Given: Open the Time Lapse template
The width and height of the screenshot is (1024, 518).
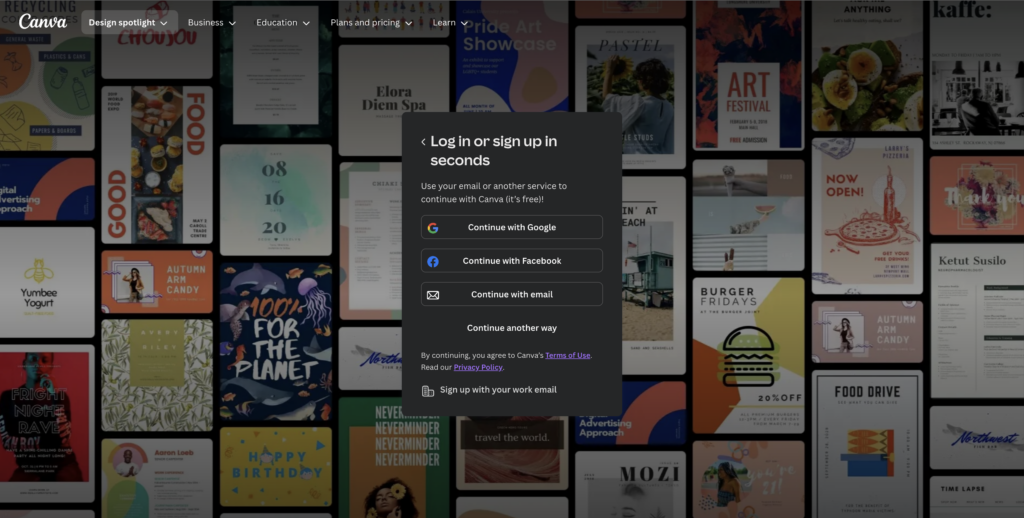Looking at the screenshot, I should [977, 497].
